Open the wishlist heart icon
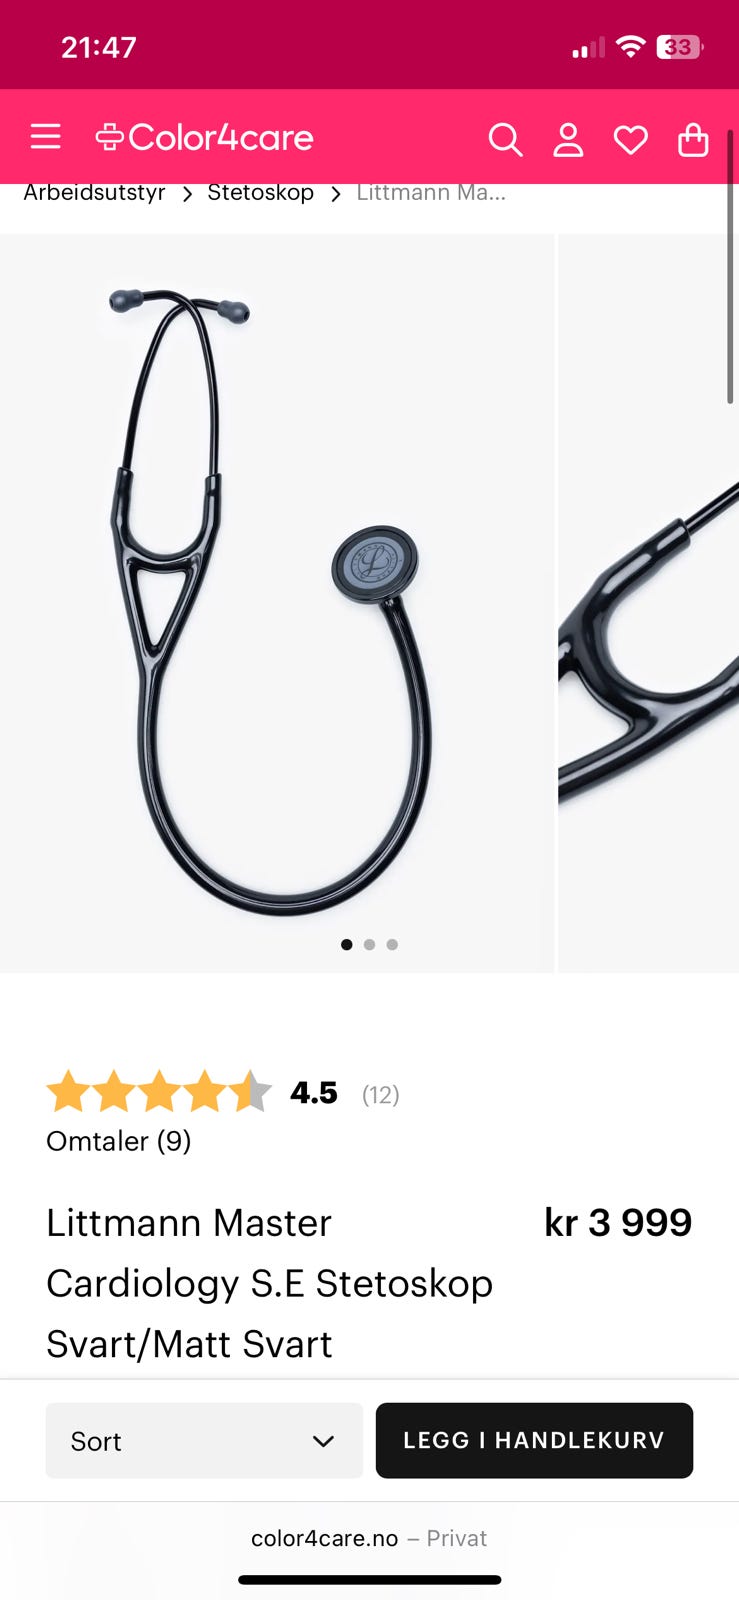This screenshot has height=1600, width=739. tap(630, 140)
